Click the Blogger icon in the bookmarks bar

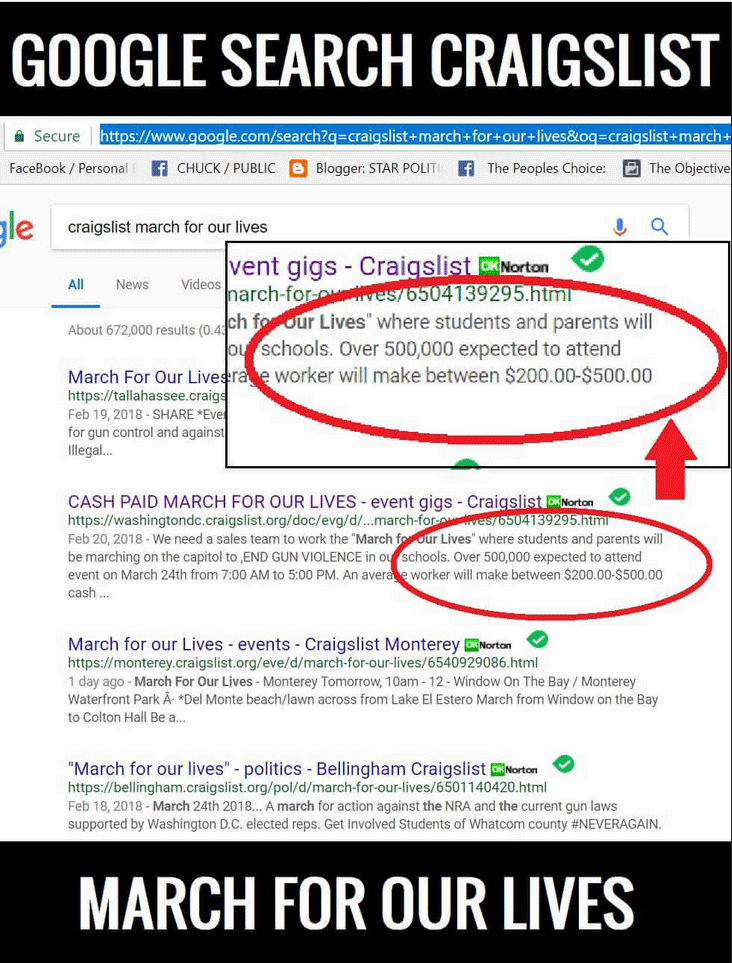pyautogui.click(x=298, y=169)
